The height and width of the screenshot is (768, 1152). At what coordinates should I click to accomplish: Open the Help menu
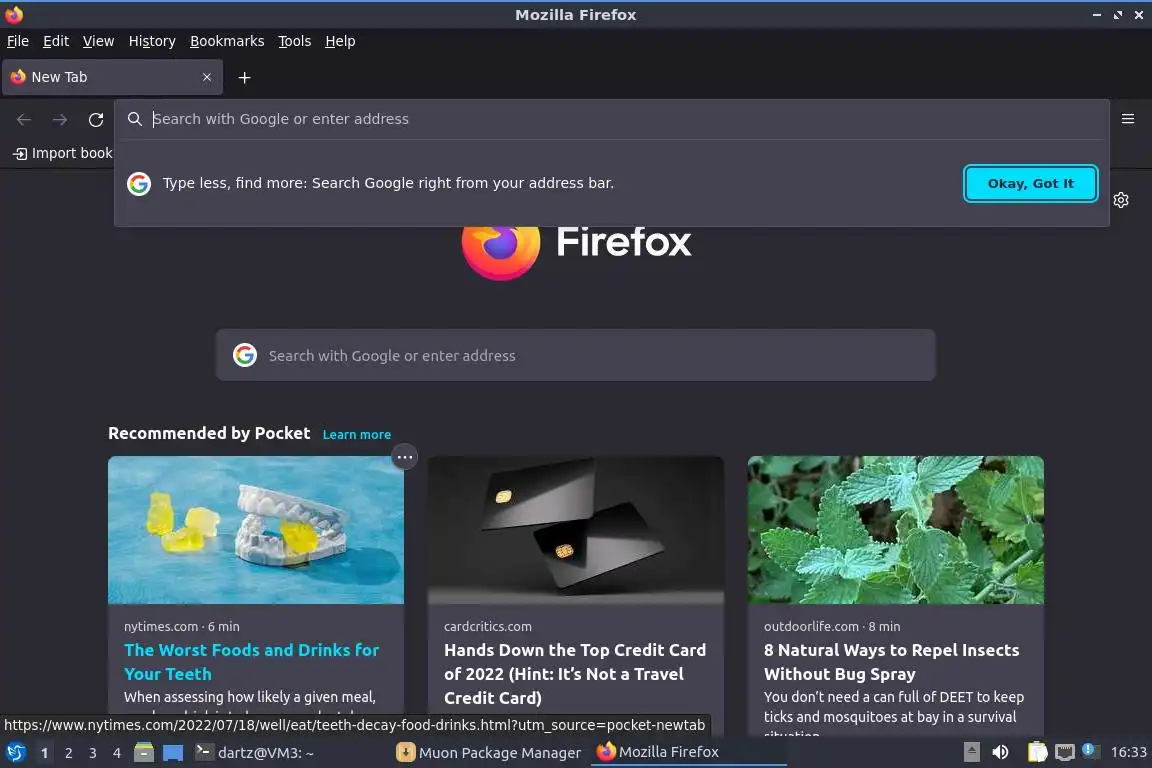[x=340, y=41]
